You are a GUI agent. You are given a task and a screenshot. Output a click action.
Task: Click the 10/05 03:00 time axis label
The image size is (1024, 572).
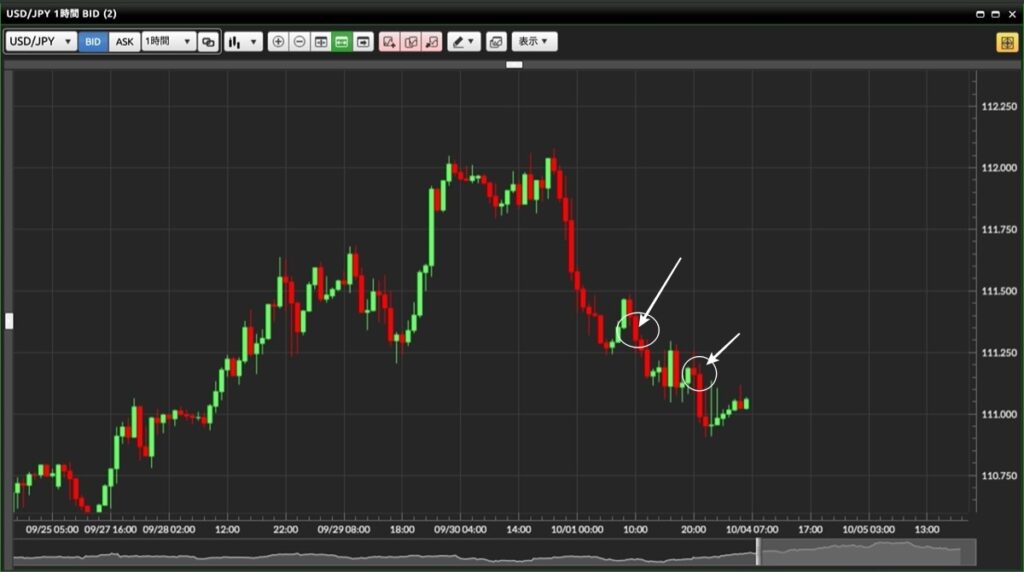[868, 530]
